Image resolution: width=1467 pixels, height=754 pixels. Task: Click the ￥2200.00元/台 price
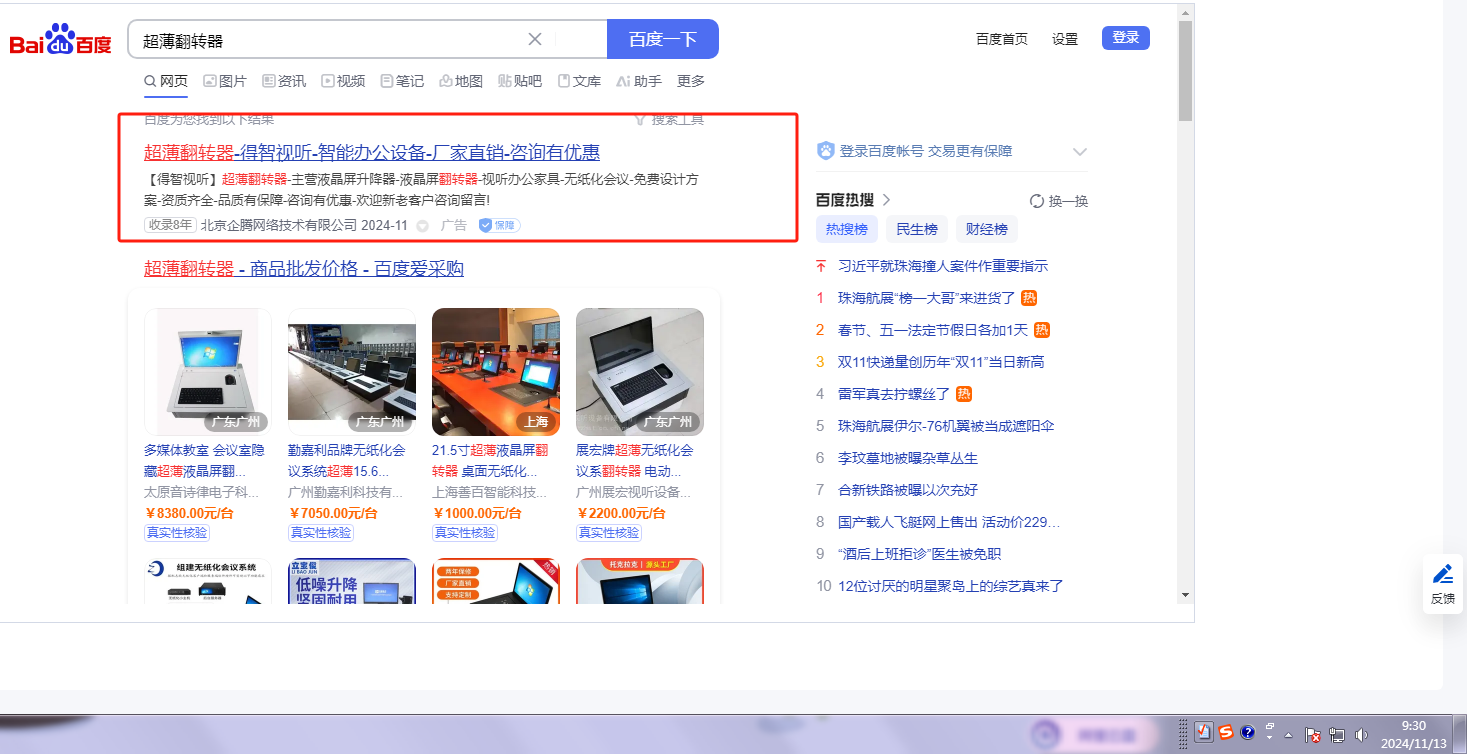(x=621, y=513)
